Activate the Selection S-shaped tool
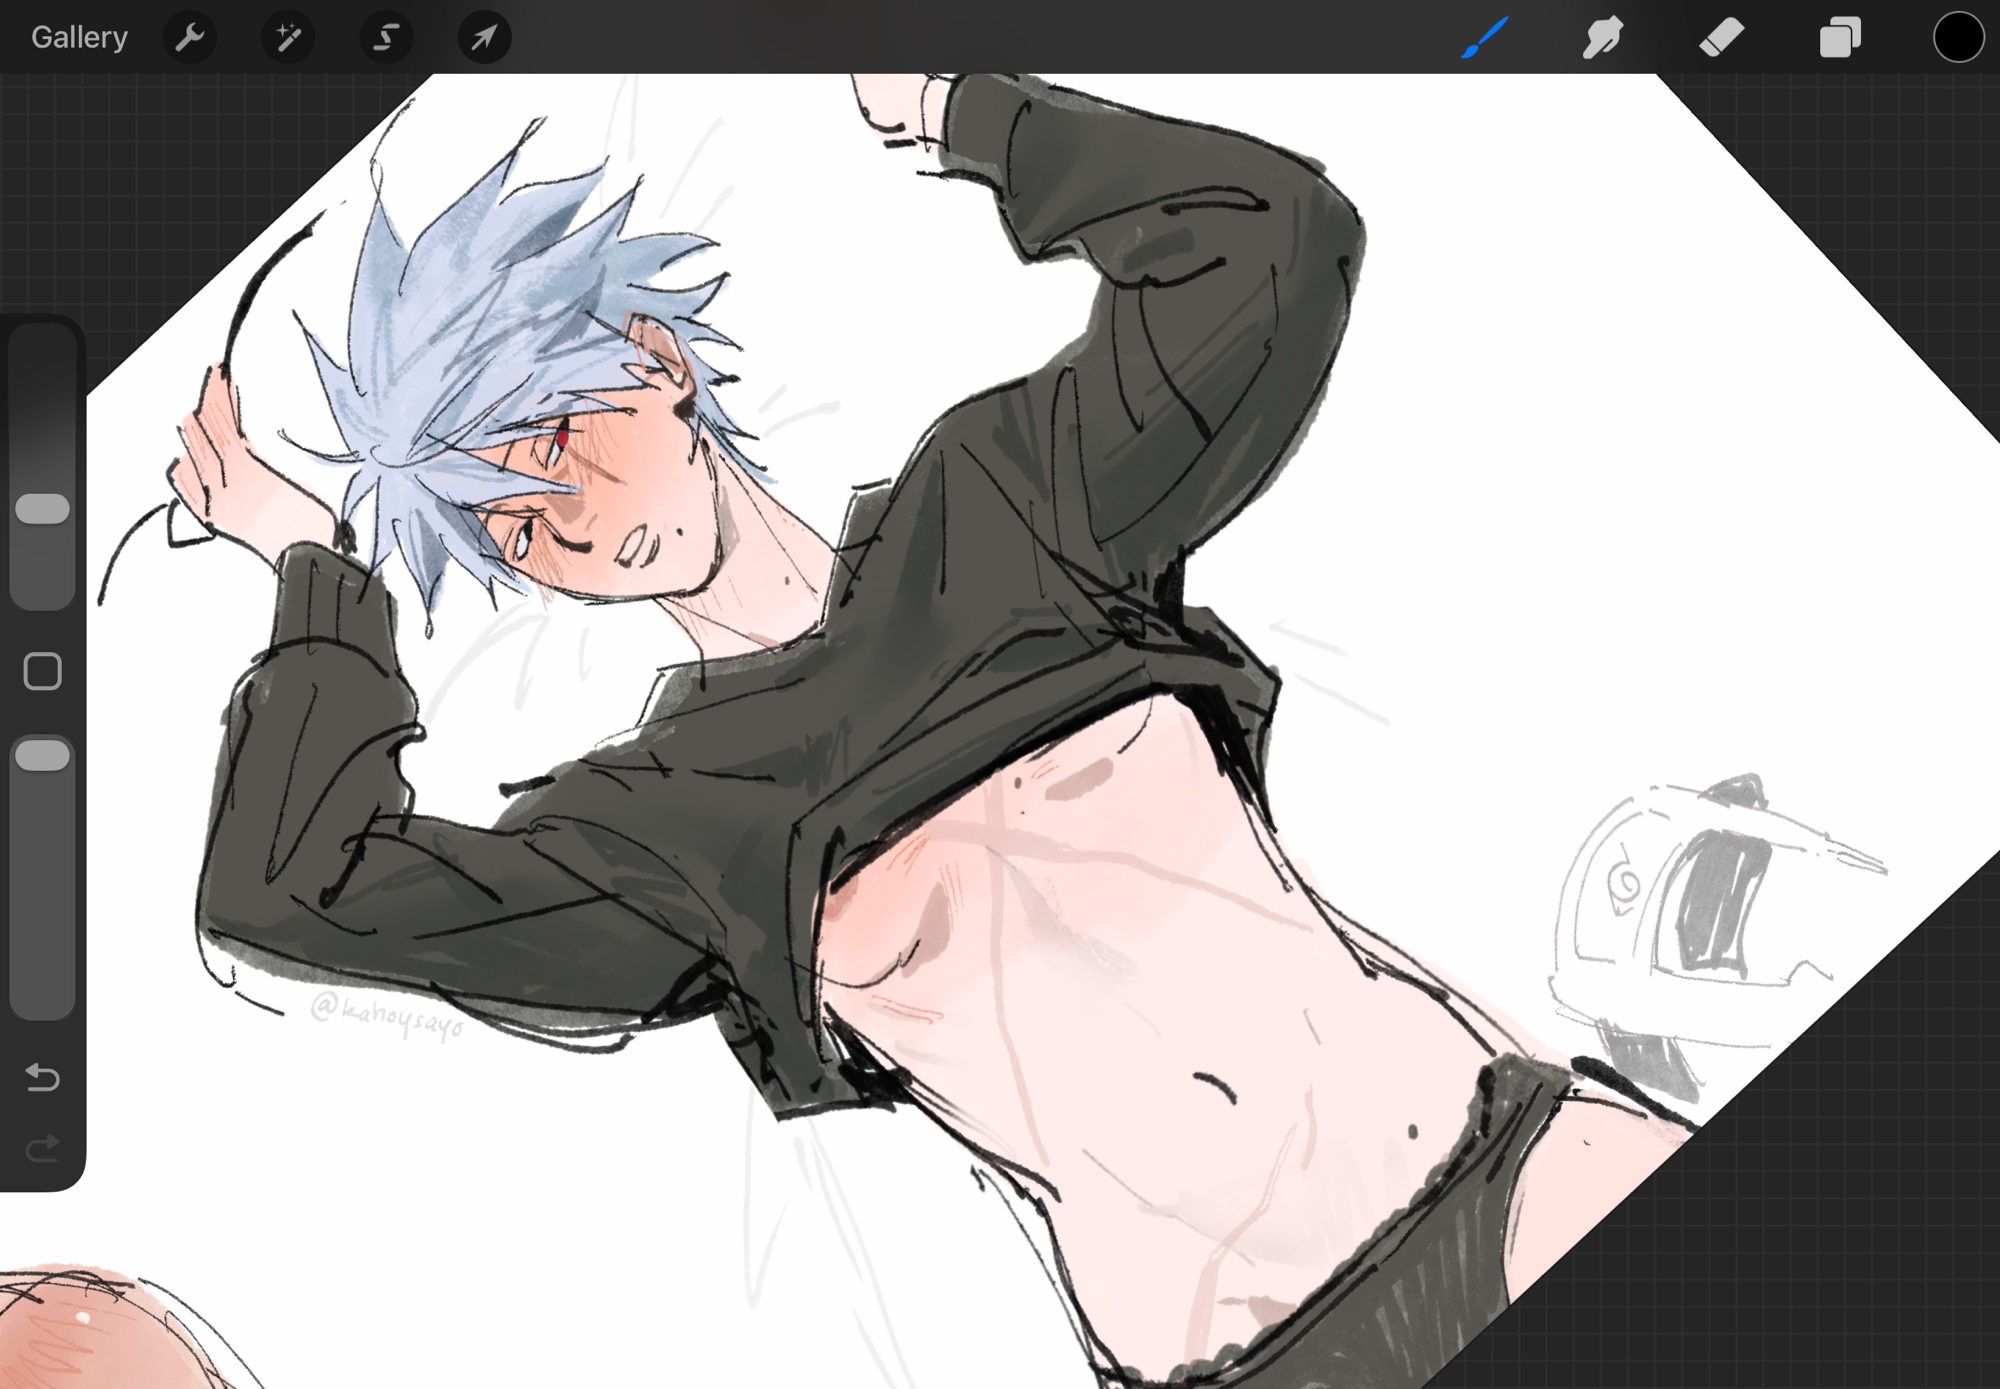The image size is (2000, 1389). 386,38
